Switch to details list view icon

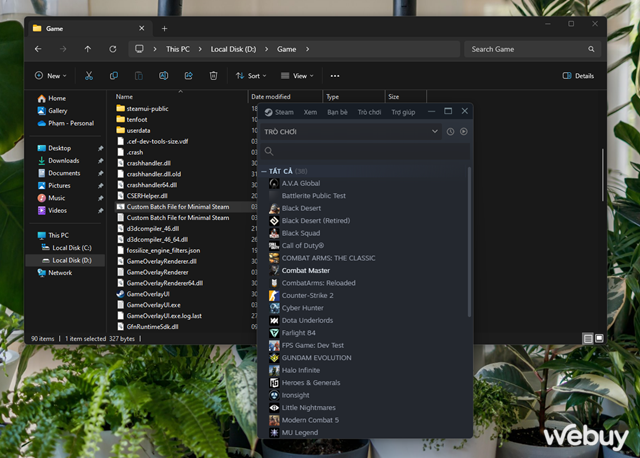(x=588, y=338)
